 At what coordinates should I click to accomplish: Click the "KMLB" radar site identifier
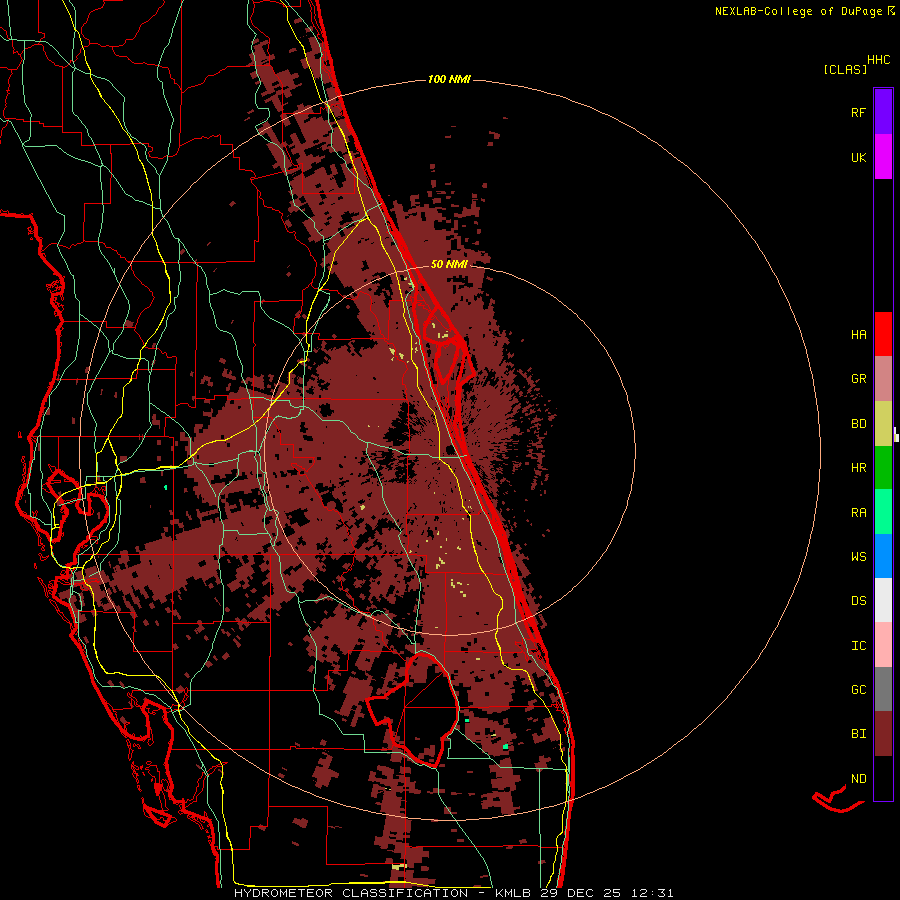(x=514, y=893)
